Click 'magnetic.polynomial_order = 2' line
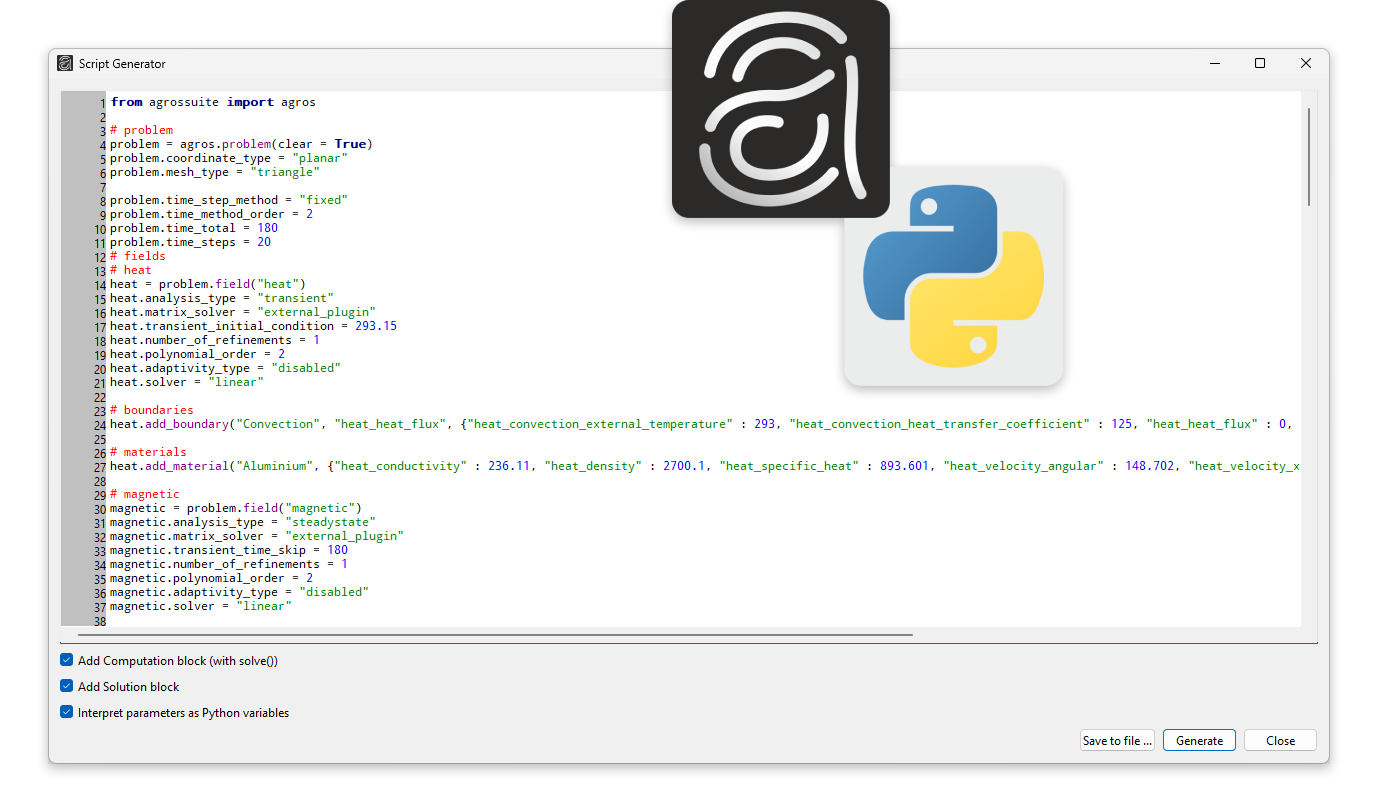This screenshot has height=798, width=1390. [x=211, y=578]
